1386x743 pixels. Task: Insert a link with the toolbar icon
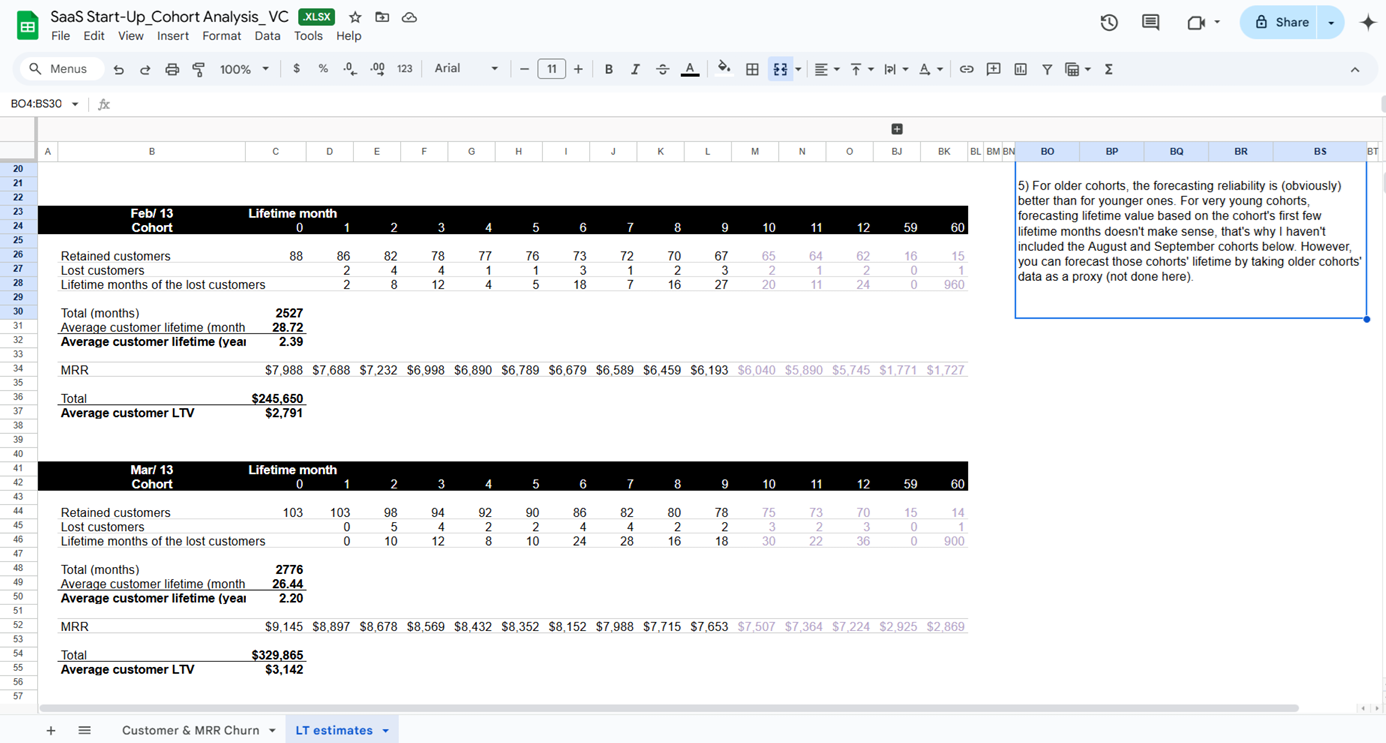tap(966, 69)
